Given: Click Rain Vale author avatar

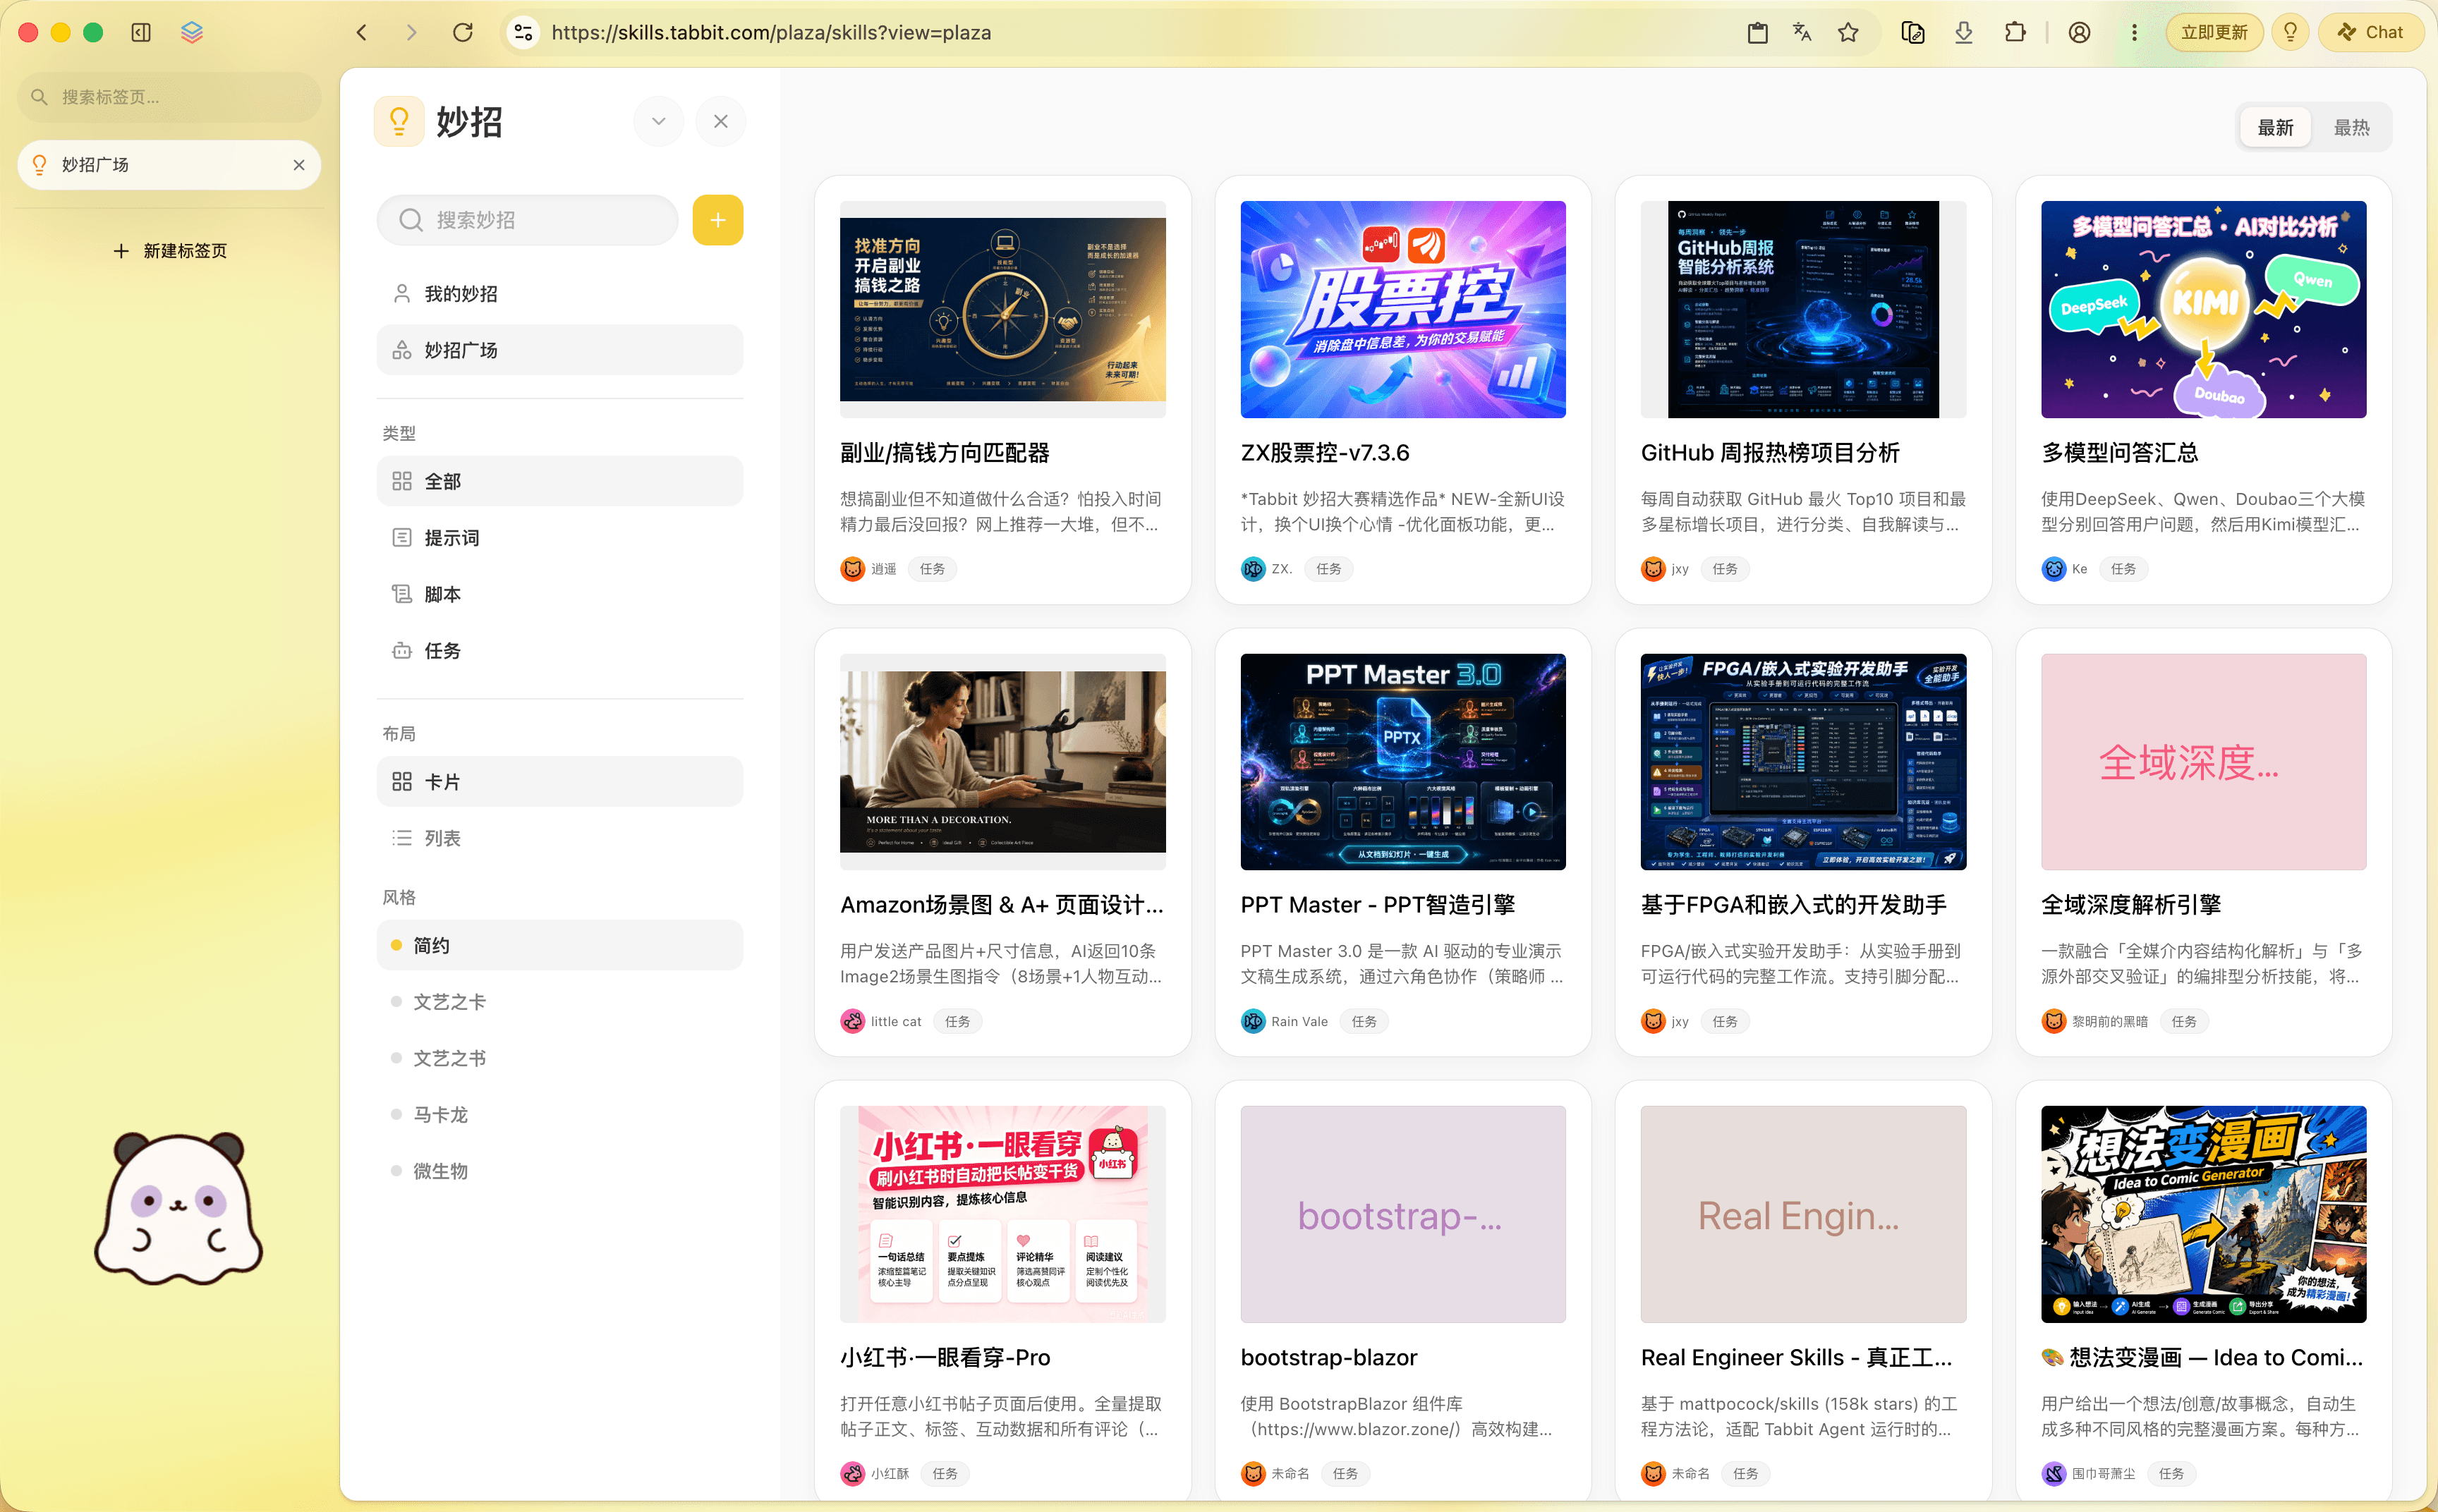Looking at the screenshot, I should [x=1253, y=1021].
